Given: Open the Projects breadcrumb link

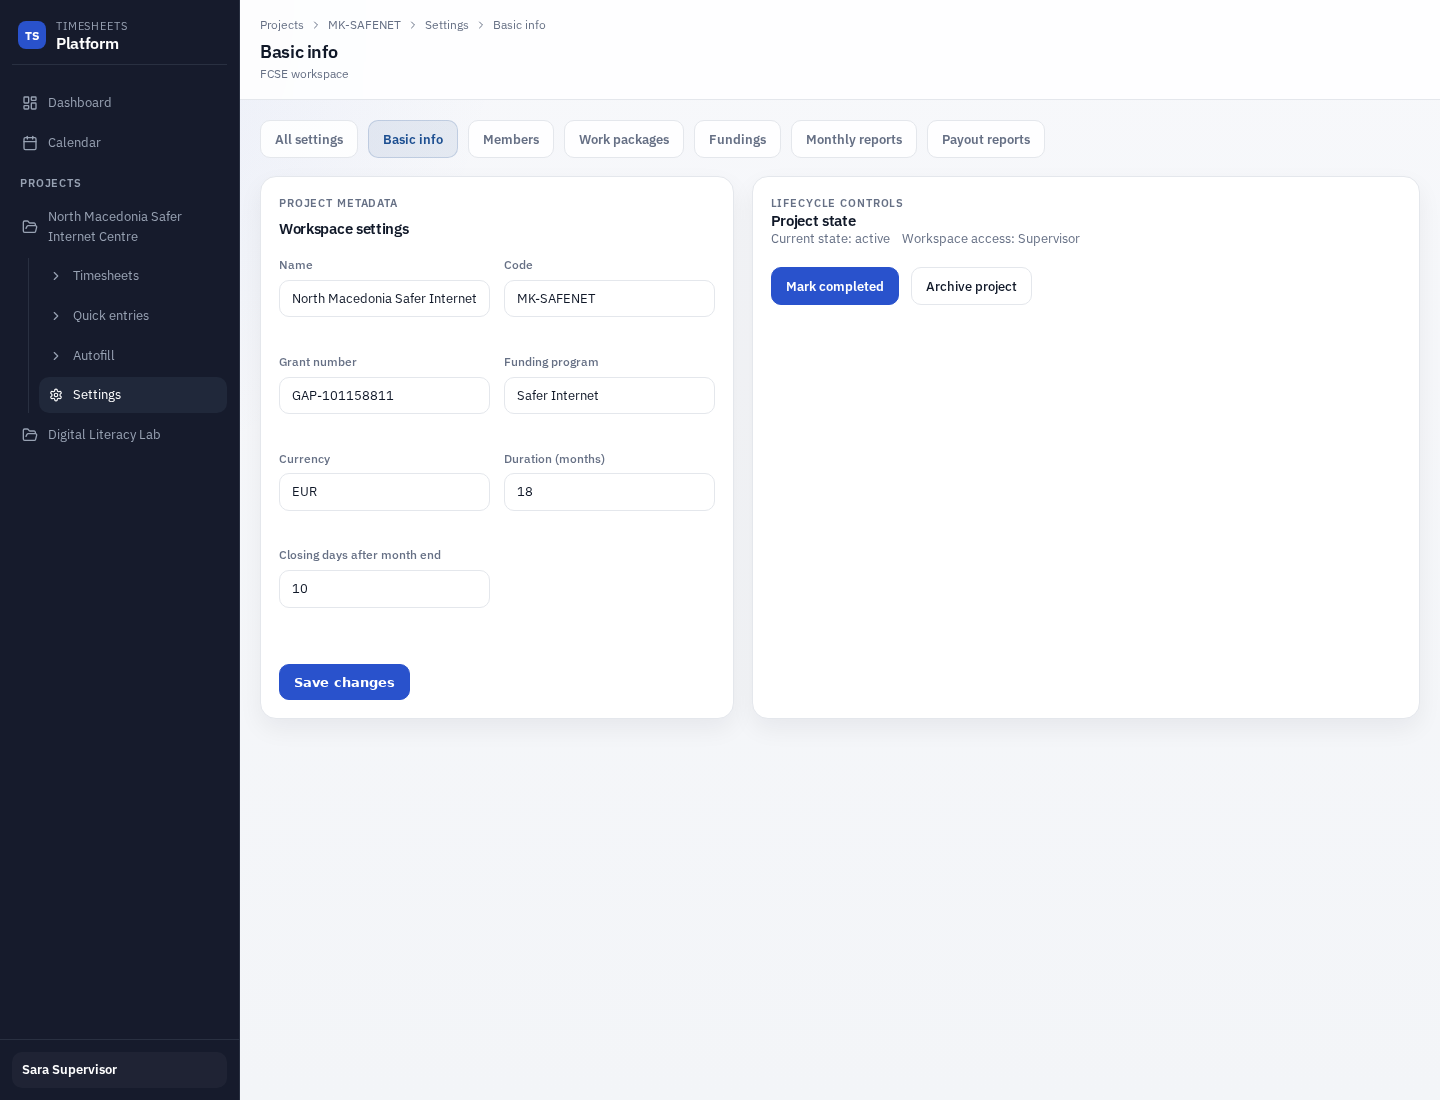Looking at the screenshot, I should point(282,25).
